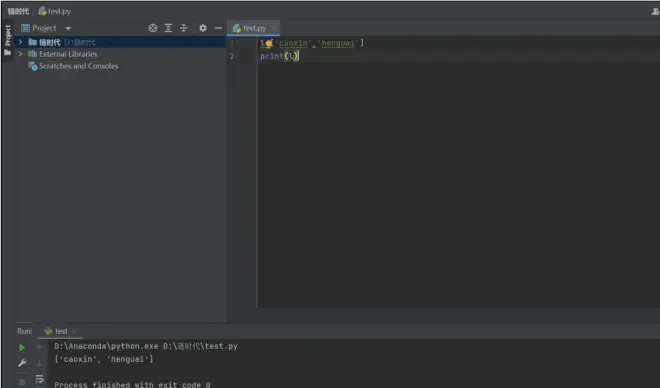Select External Libraries in project tree
This screenshot has height=388, width=660.
(68, 54)
